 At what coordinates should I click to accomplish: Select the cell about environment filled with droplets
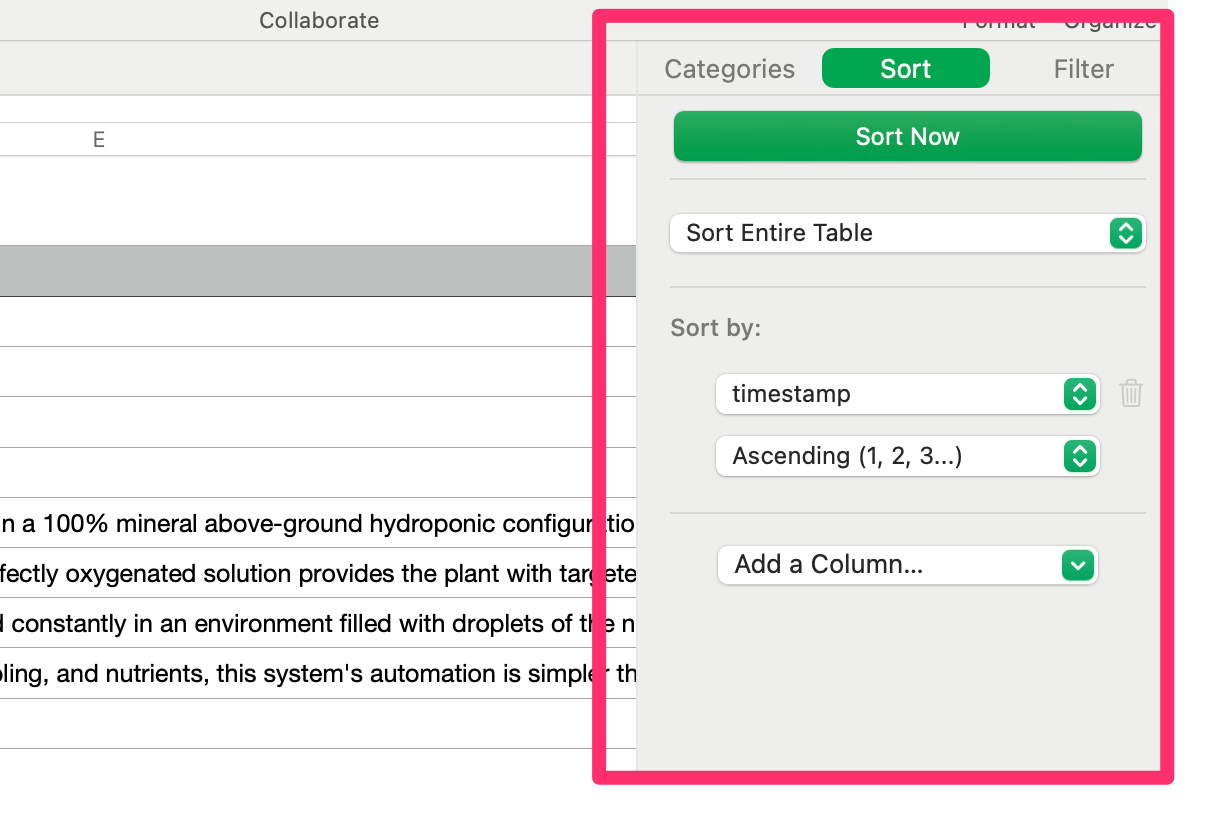coord(318,623)
